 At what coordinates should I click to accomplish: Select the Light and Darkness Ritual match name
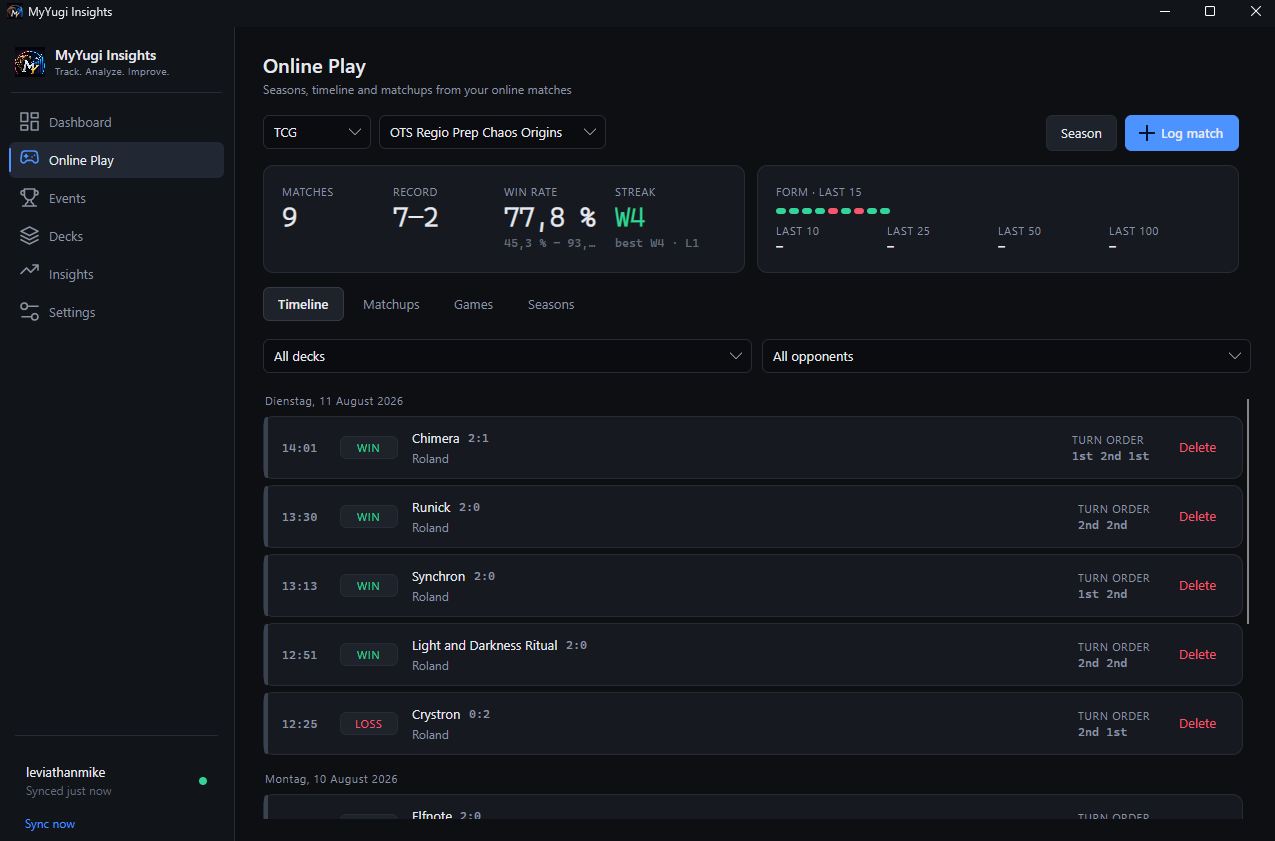[485, 645]
